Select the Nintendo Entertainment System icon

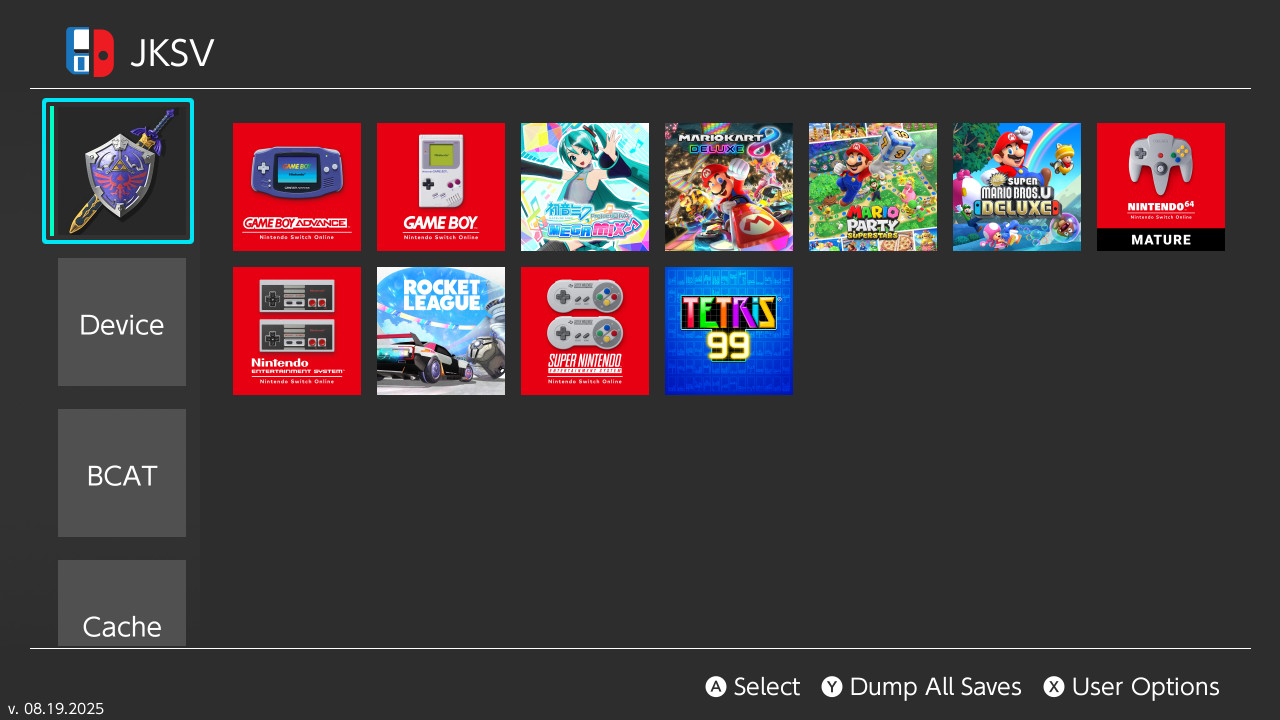[297, 331]
